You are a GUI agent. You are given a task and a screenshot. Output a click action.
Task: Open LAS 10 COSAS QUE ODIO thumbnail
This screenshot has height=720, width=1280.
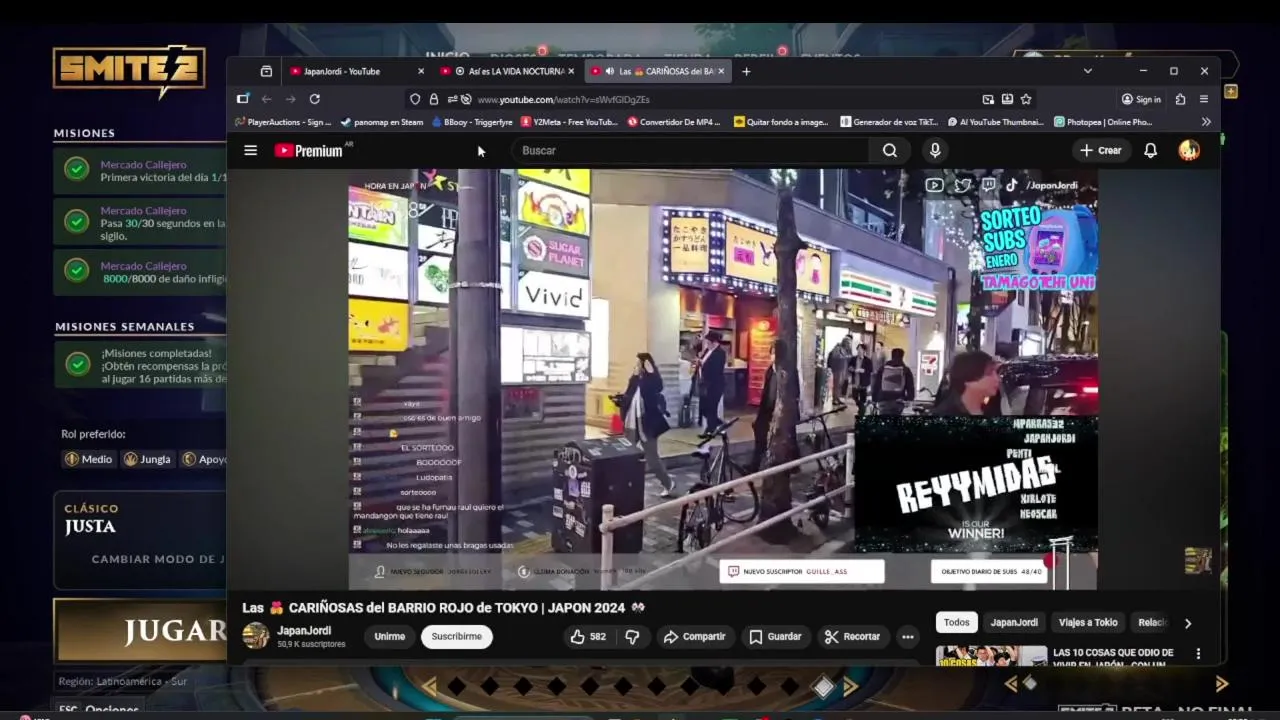point(991,656)
